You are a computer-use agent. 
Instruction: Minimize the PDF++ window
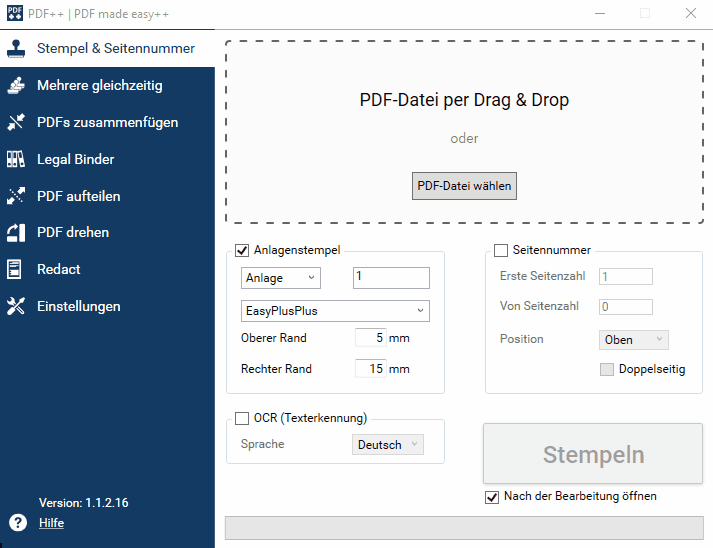click(x=600, y=14)
